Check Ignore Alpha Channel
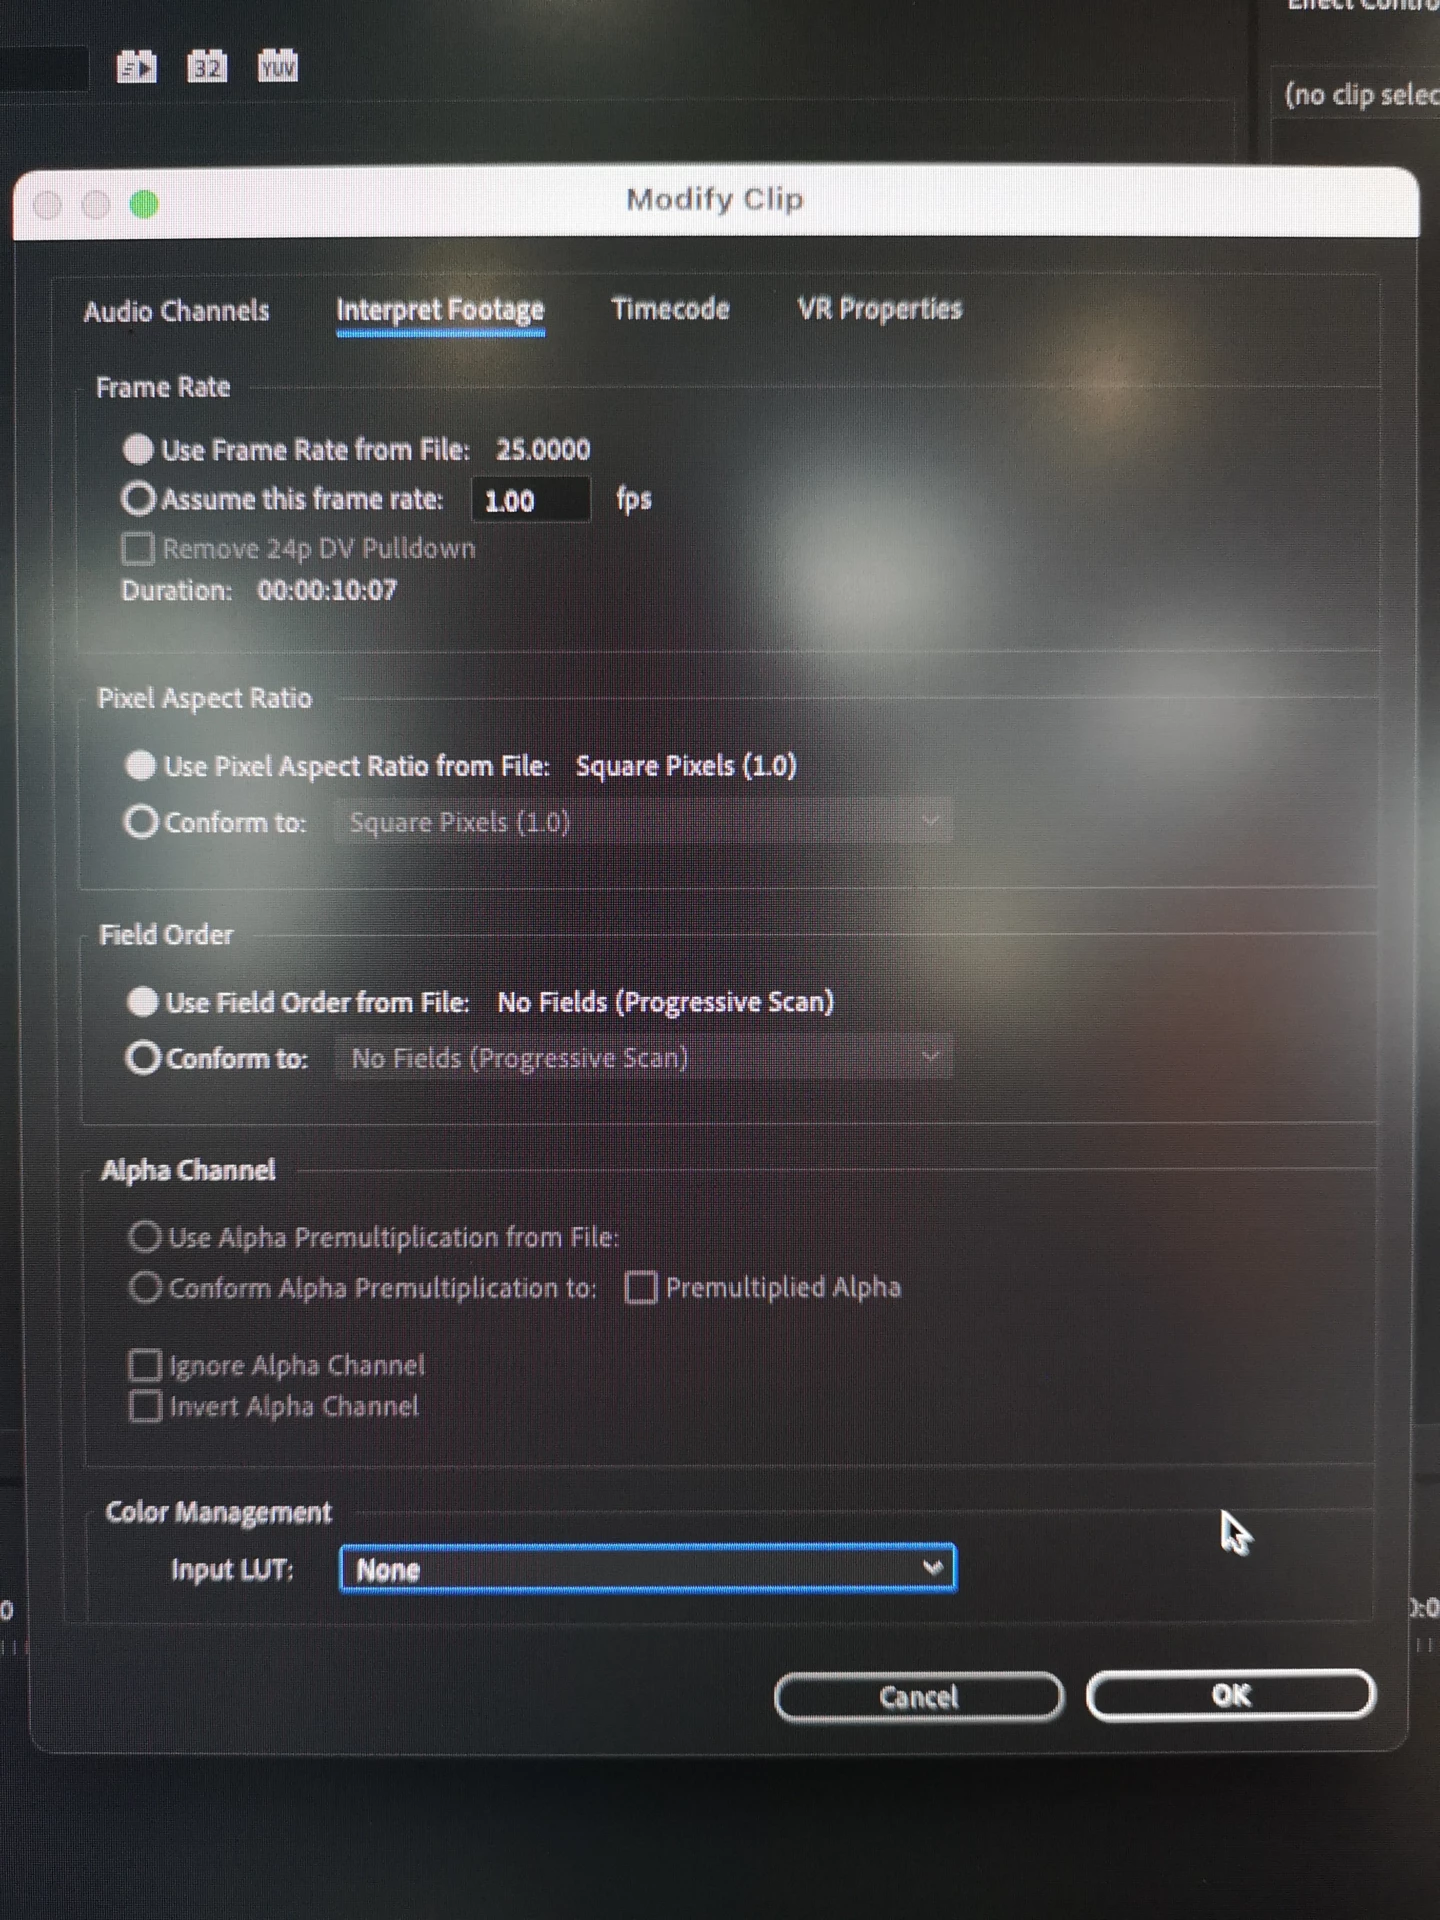The width and height of the screenshot is (1440, 1920). pos(145,1365)
